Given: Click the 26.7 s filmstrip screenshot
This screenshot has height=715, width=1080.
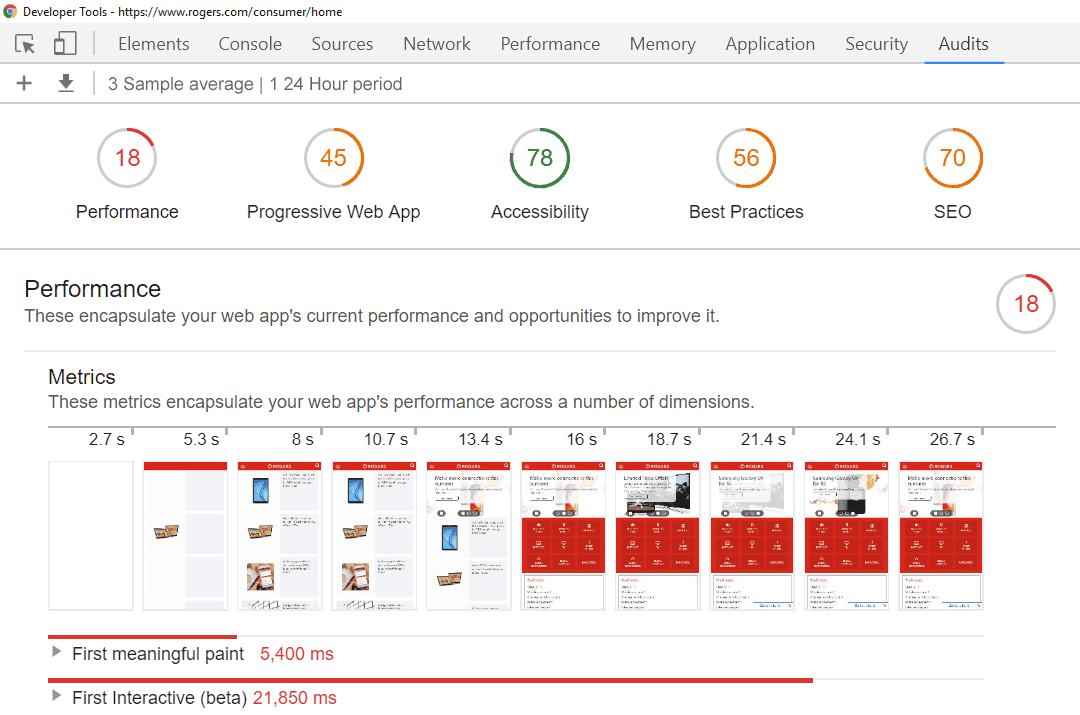Looking at the screenshot, I should 940,535.
